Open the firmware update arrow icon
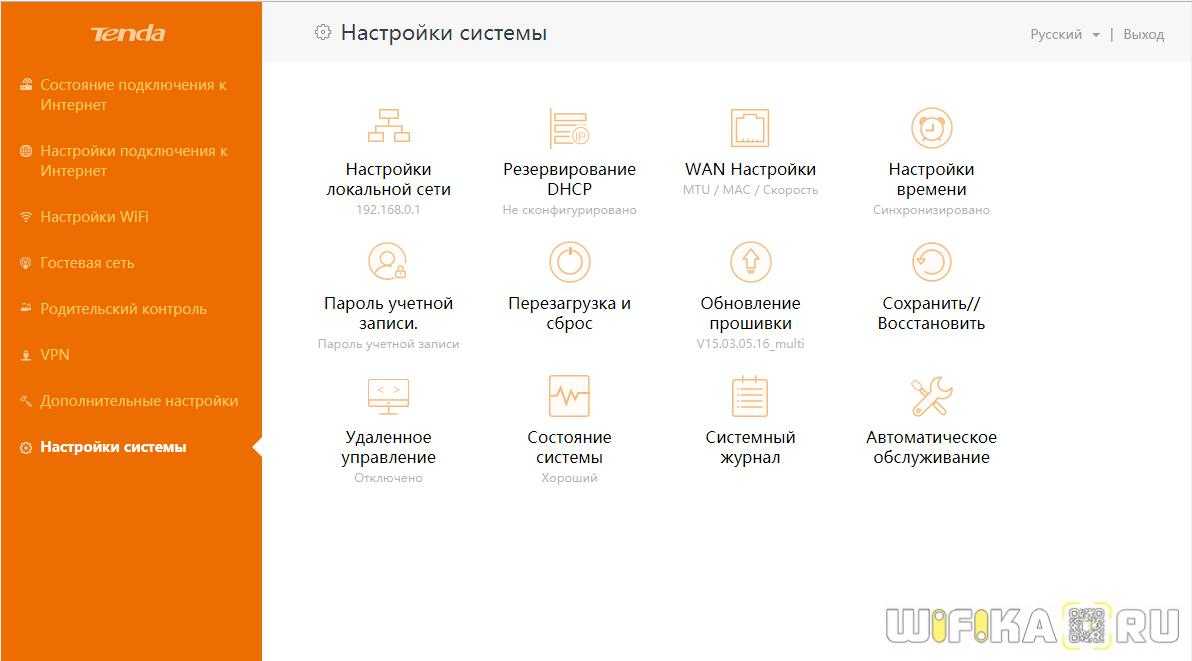This screenshot has height=661, width=1192. coord(750,261)
